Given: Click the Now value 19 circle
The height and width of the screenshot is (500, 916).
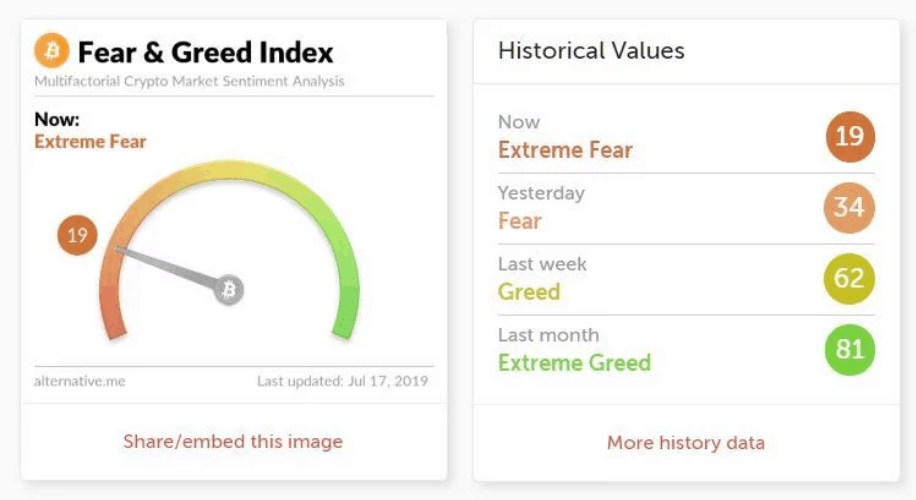Looking at the screenshot, I should click(849, 135).
